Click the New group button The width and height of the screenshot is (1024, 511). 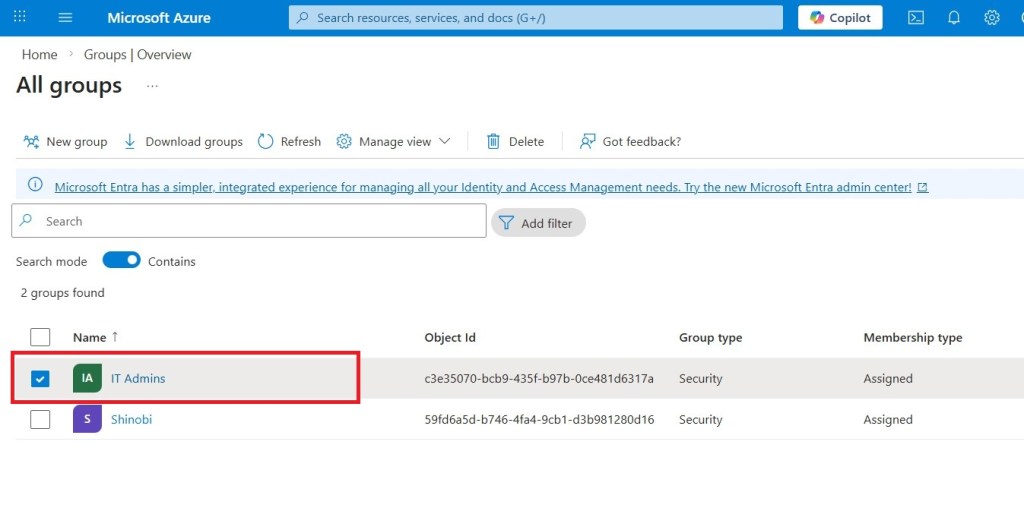(66, 141)
